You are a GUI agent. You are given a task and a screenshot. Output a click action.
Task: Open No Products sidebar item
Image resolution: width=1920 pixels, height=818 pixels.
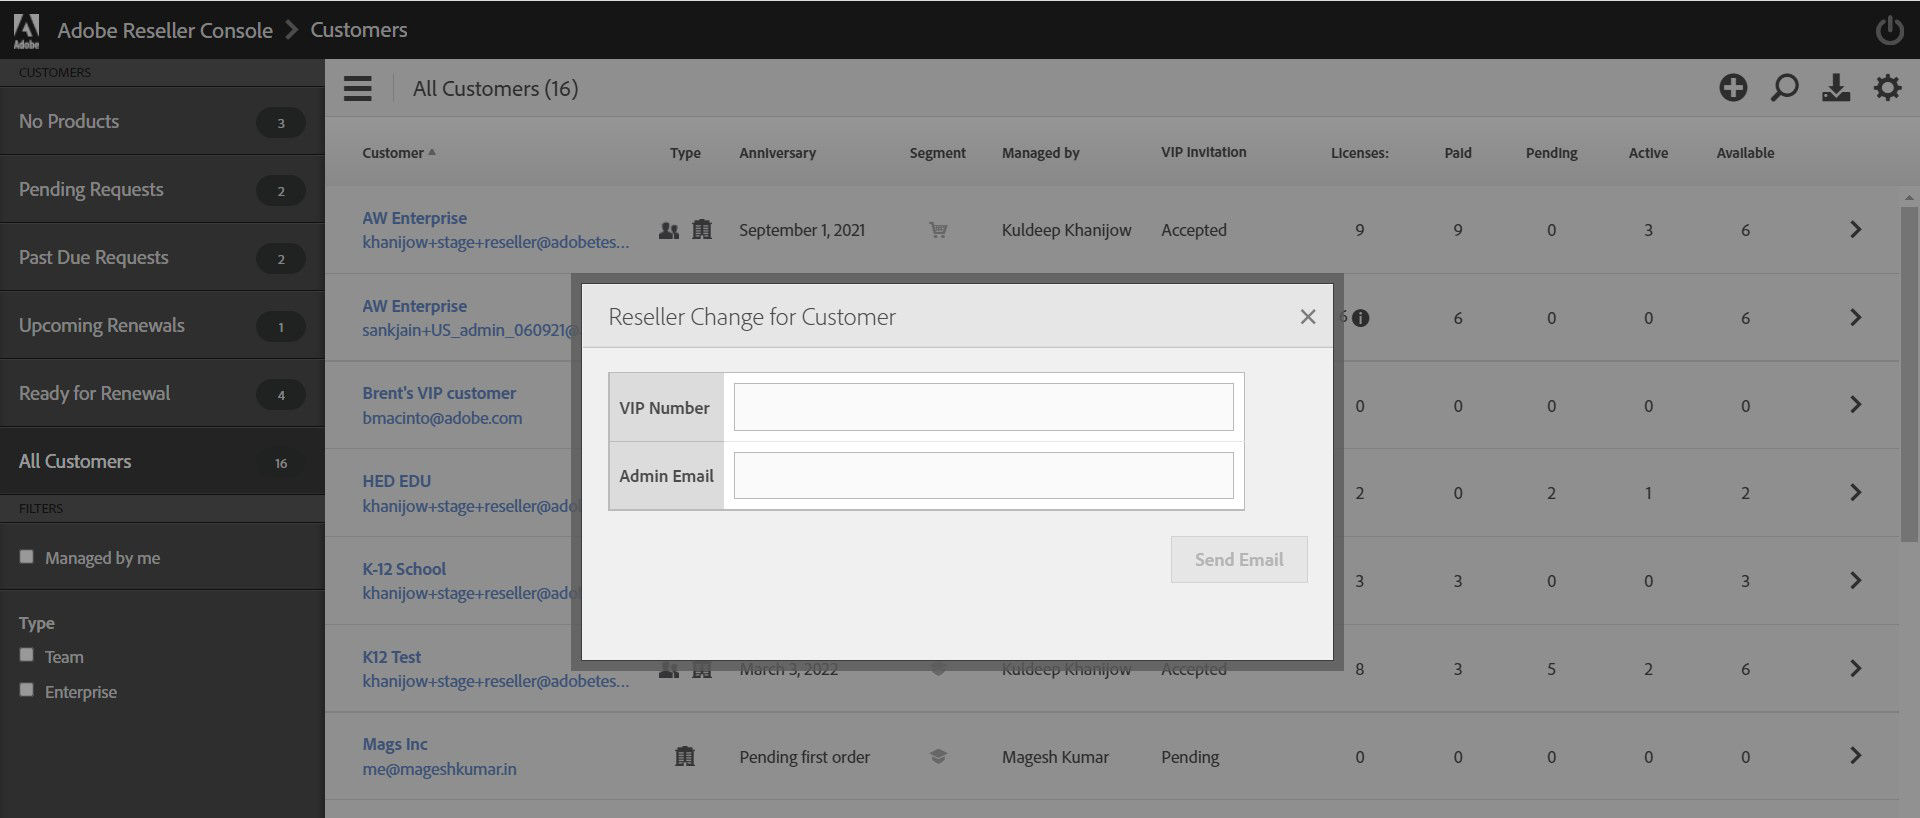(x=162, y=122)
